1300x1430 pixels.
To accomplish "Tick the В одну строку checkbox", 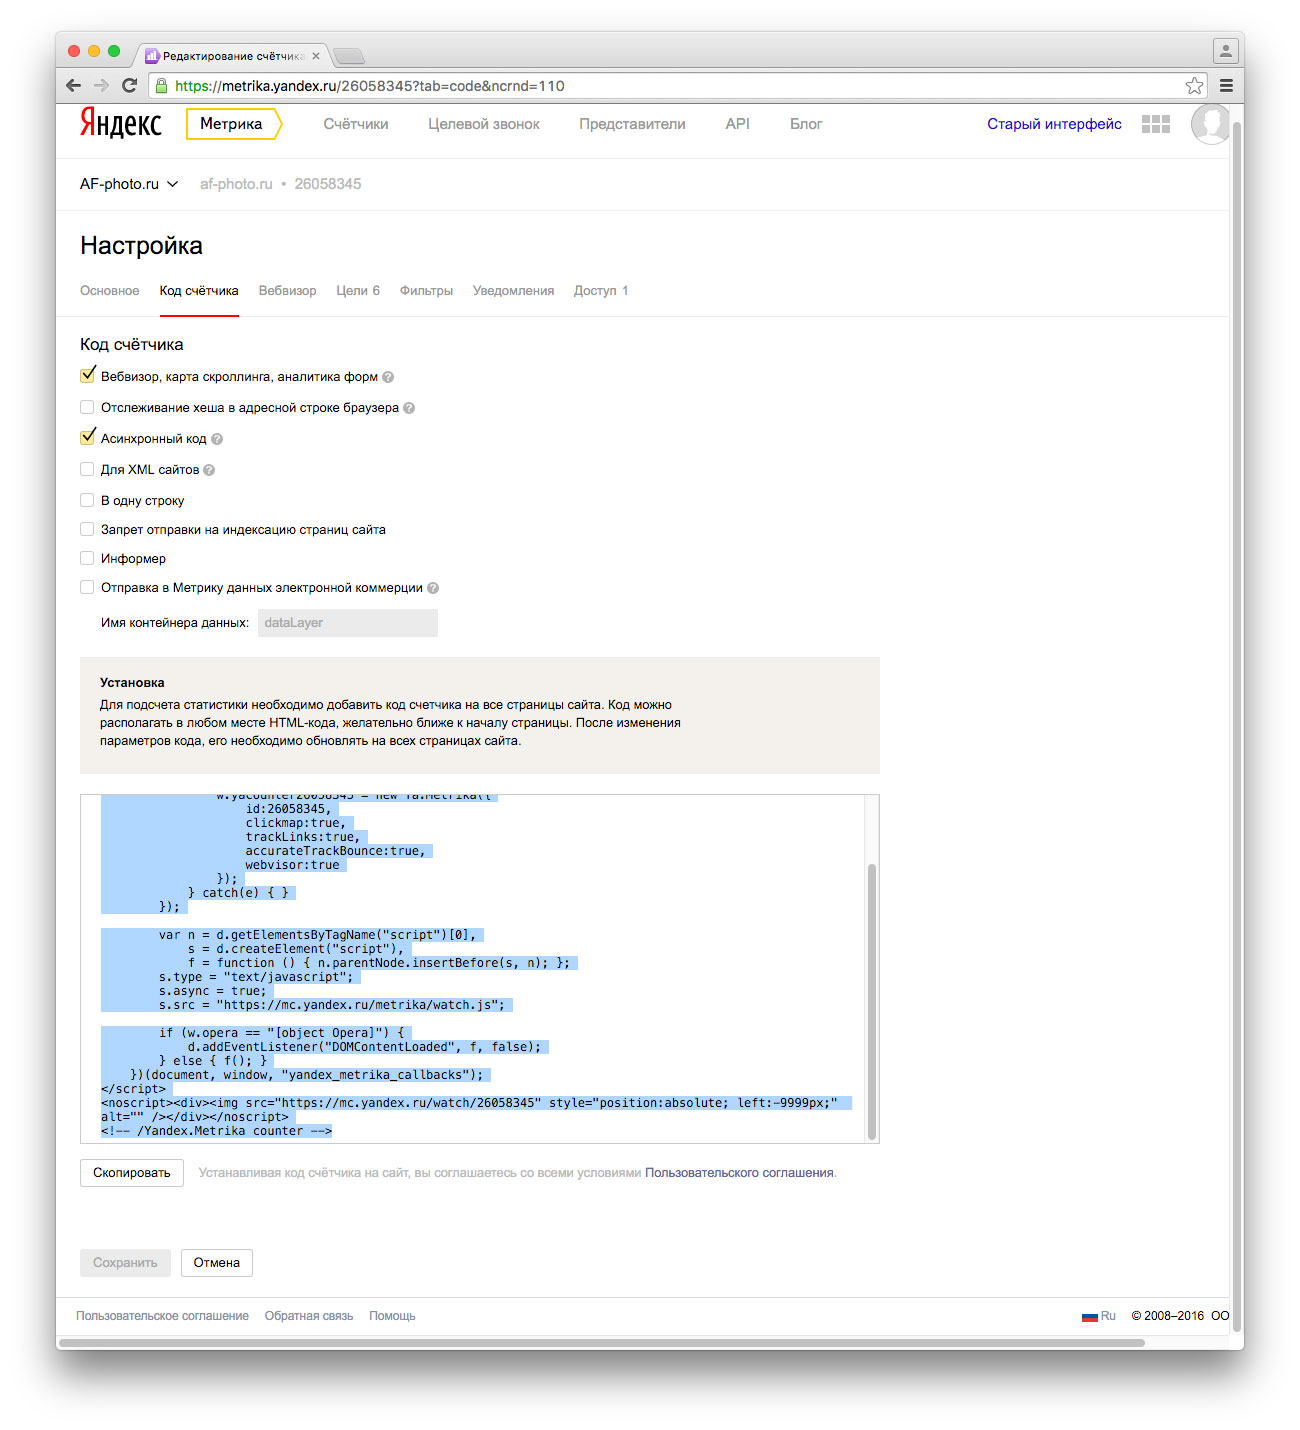I will (x=87, y=500).
